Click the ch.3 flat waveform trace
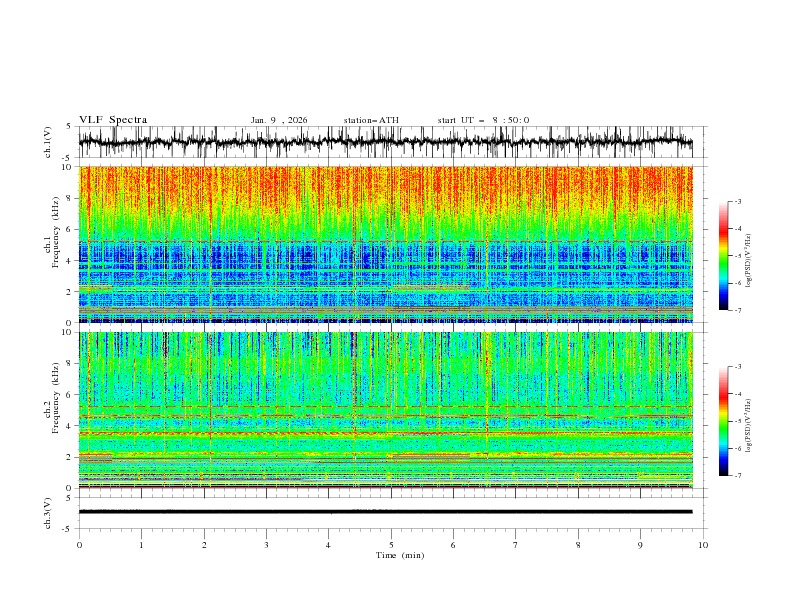The width and height of the screenshot is (792, 612). [385, 512]
